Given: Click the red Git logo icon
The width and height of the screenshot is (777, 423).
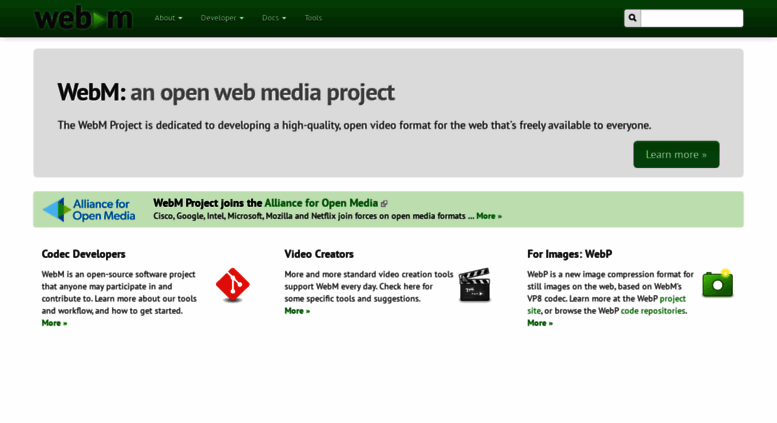Looking at the screenshot, I should click(232, 285).
